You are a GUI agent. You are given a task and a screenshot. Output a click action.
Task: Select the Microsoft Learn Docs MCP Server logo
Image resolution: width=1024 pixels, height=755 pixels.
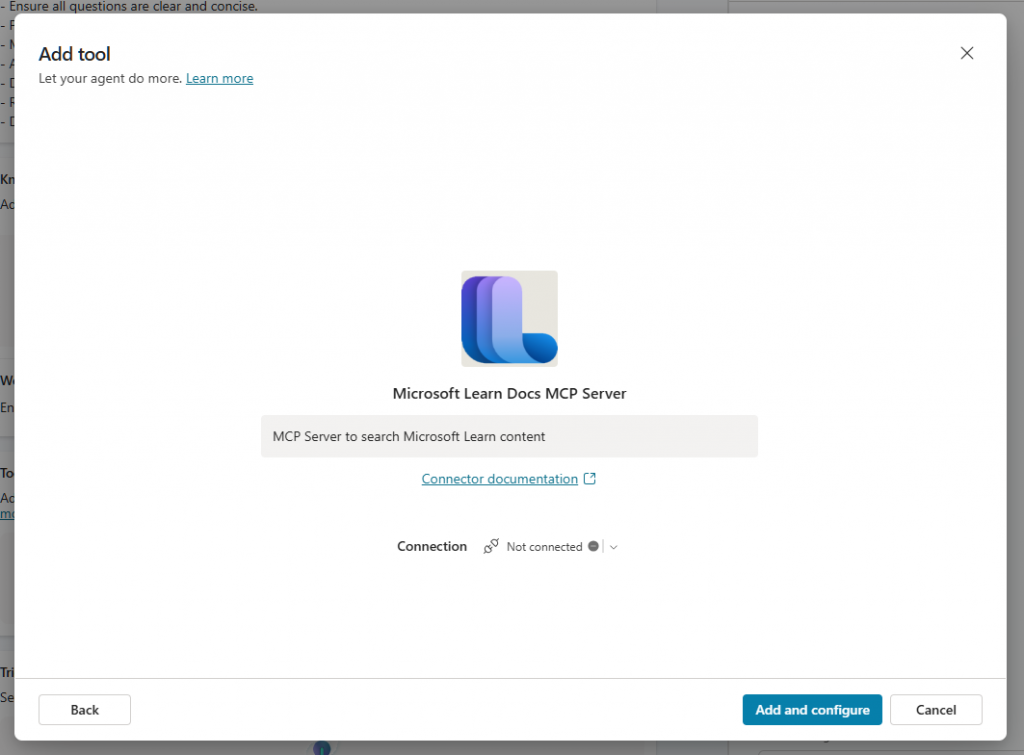(x=509, y=318)
